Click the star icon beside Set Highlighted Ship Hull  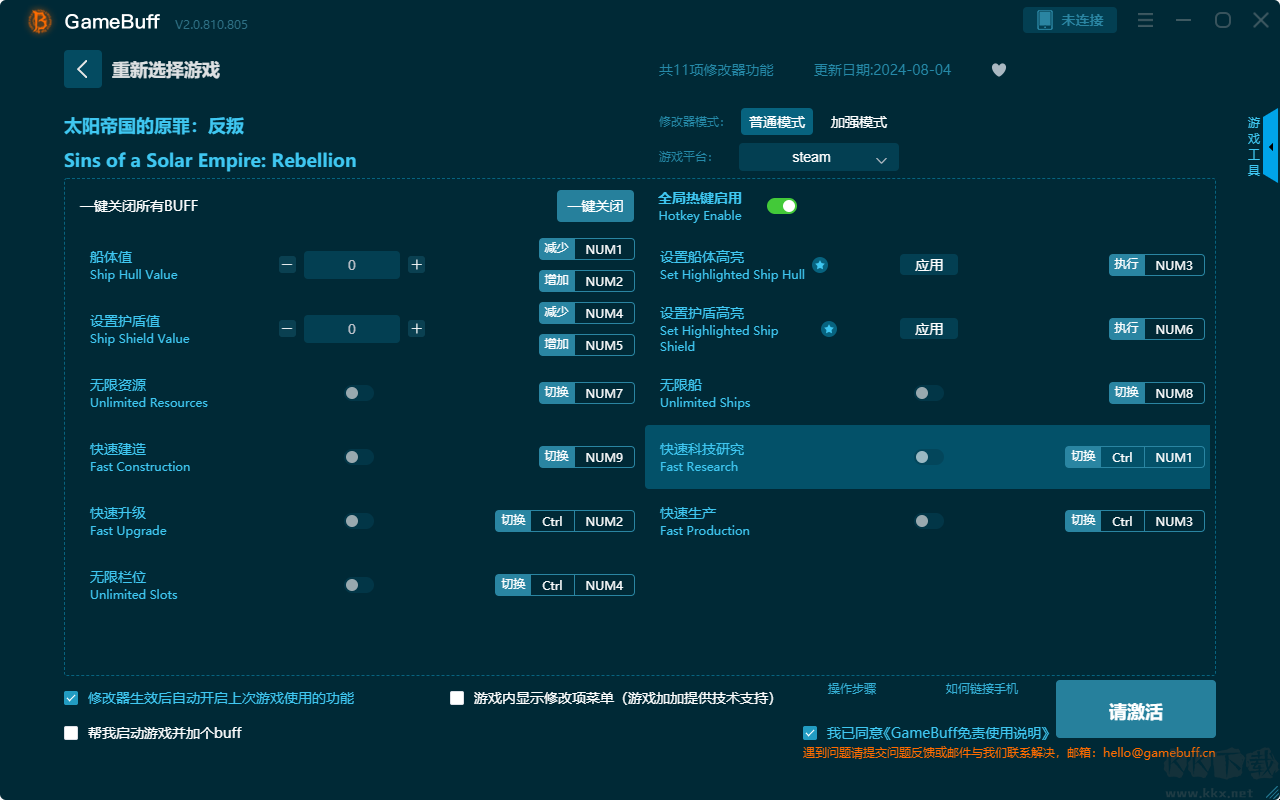coord(820,265)
